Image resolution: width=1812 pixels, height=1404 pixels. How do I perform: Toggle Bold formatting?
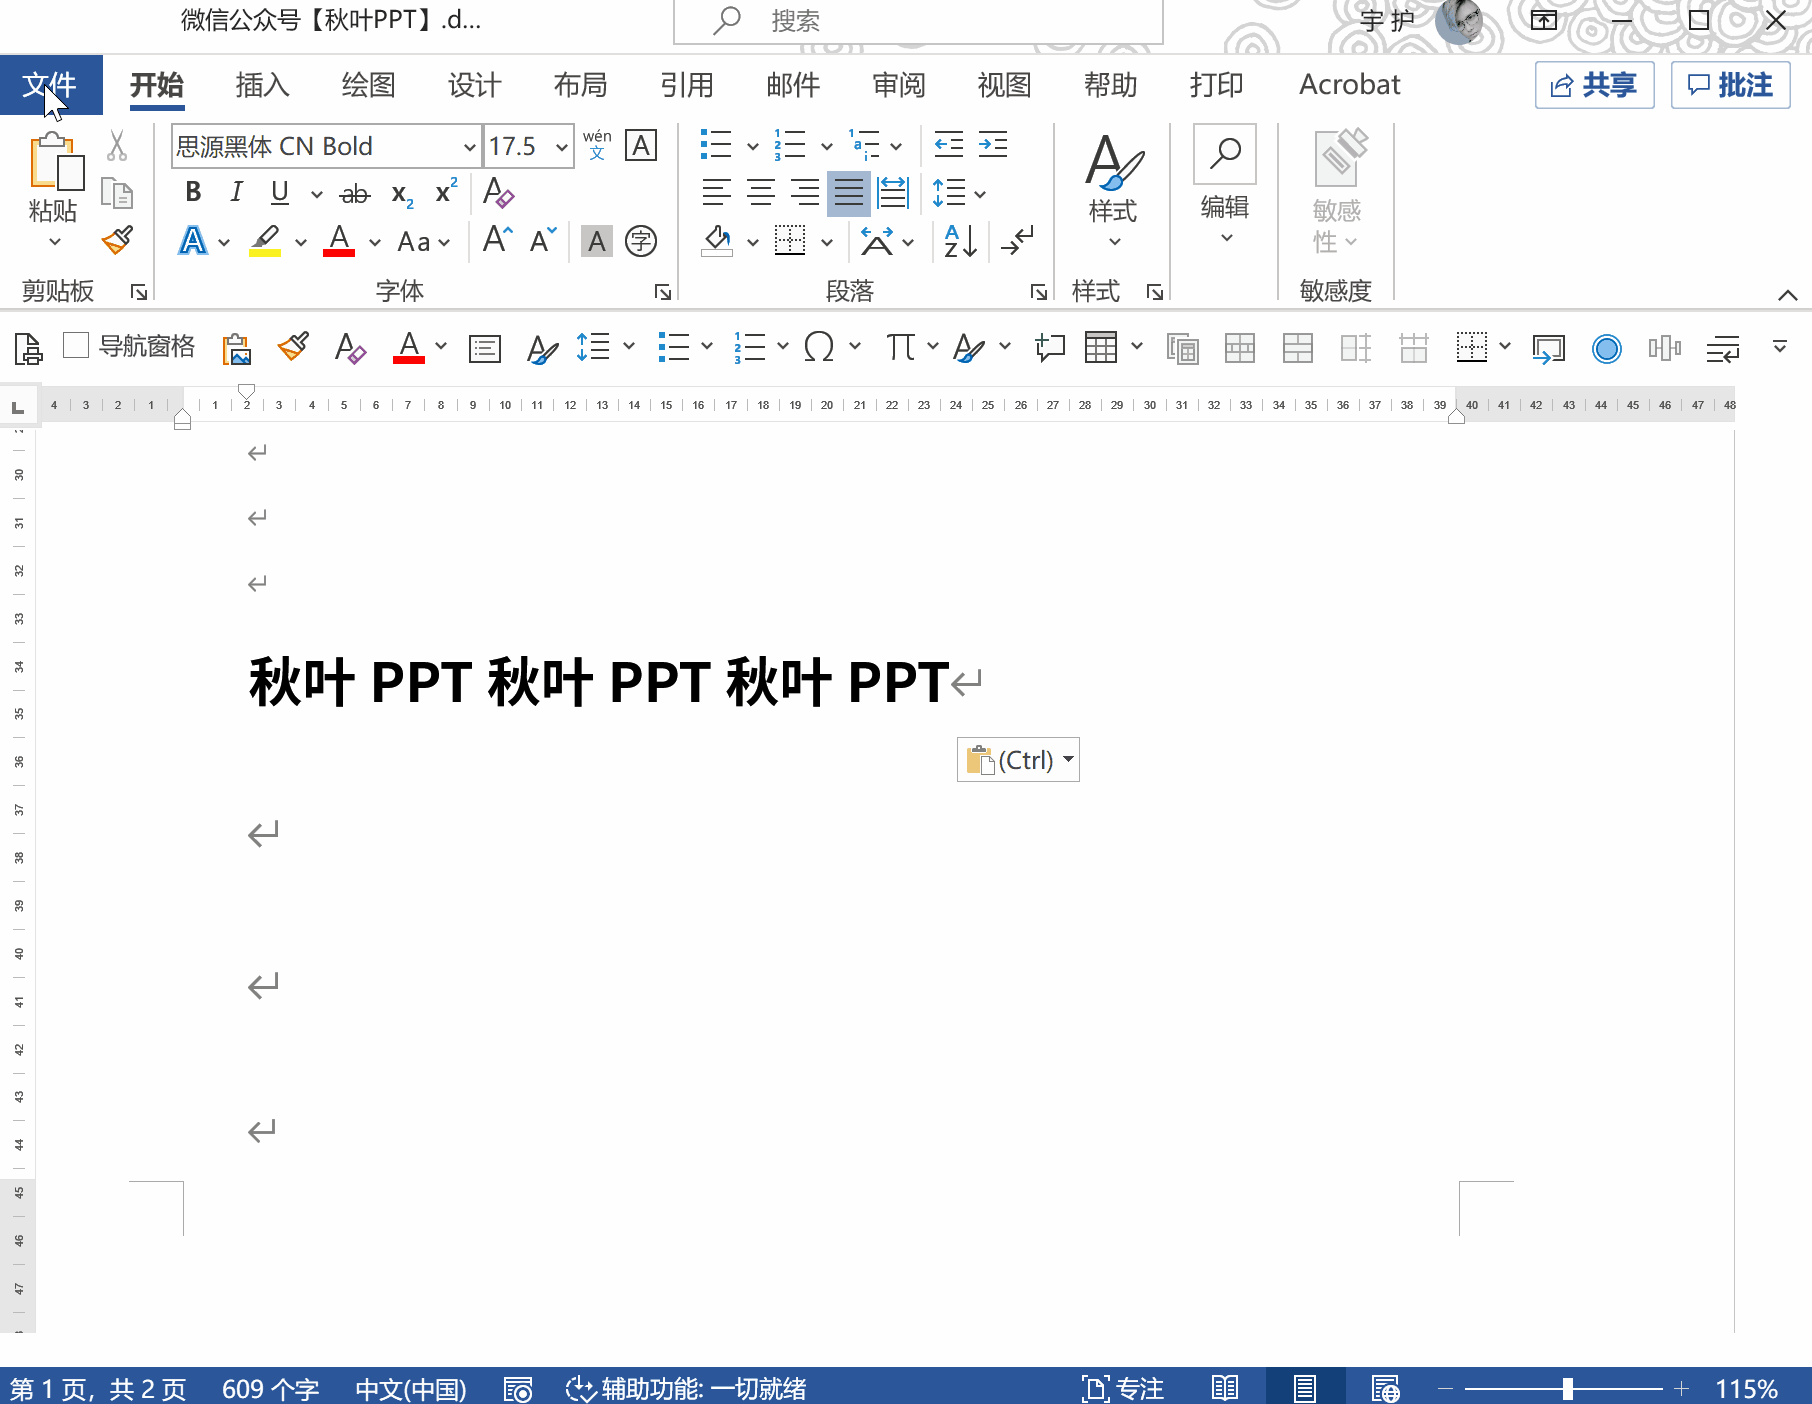tap(194, 192)
